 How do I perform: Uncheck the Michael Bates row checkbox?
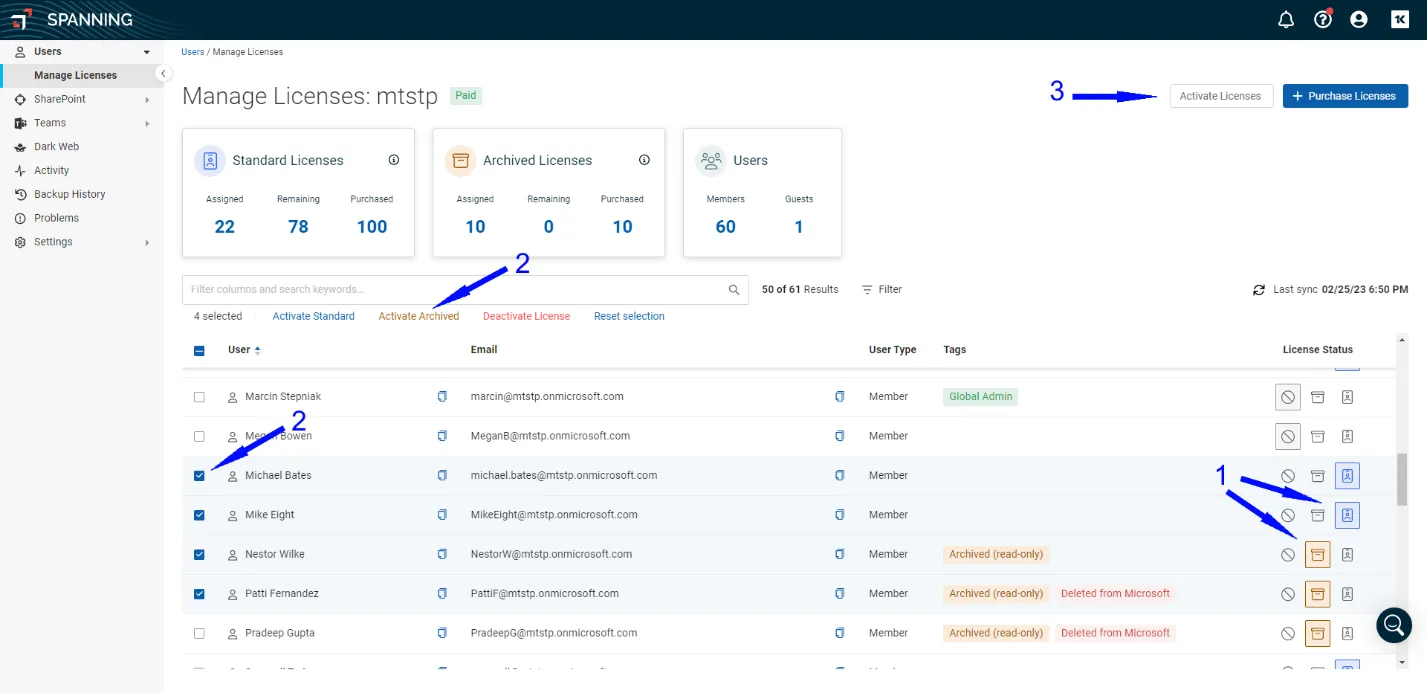coord(199,476)
